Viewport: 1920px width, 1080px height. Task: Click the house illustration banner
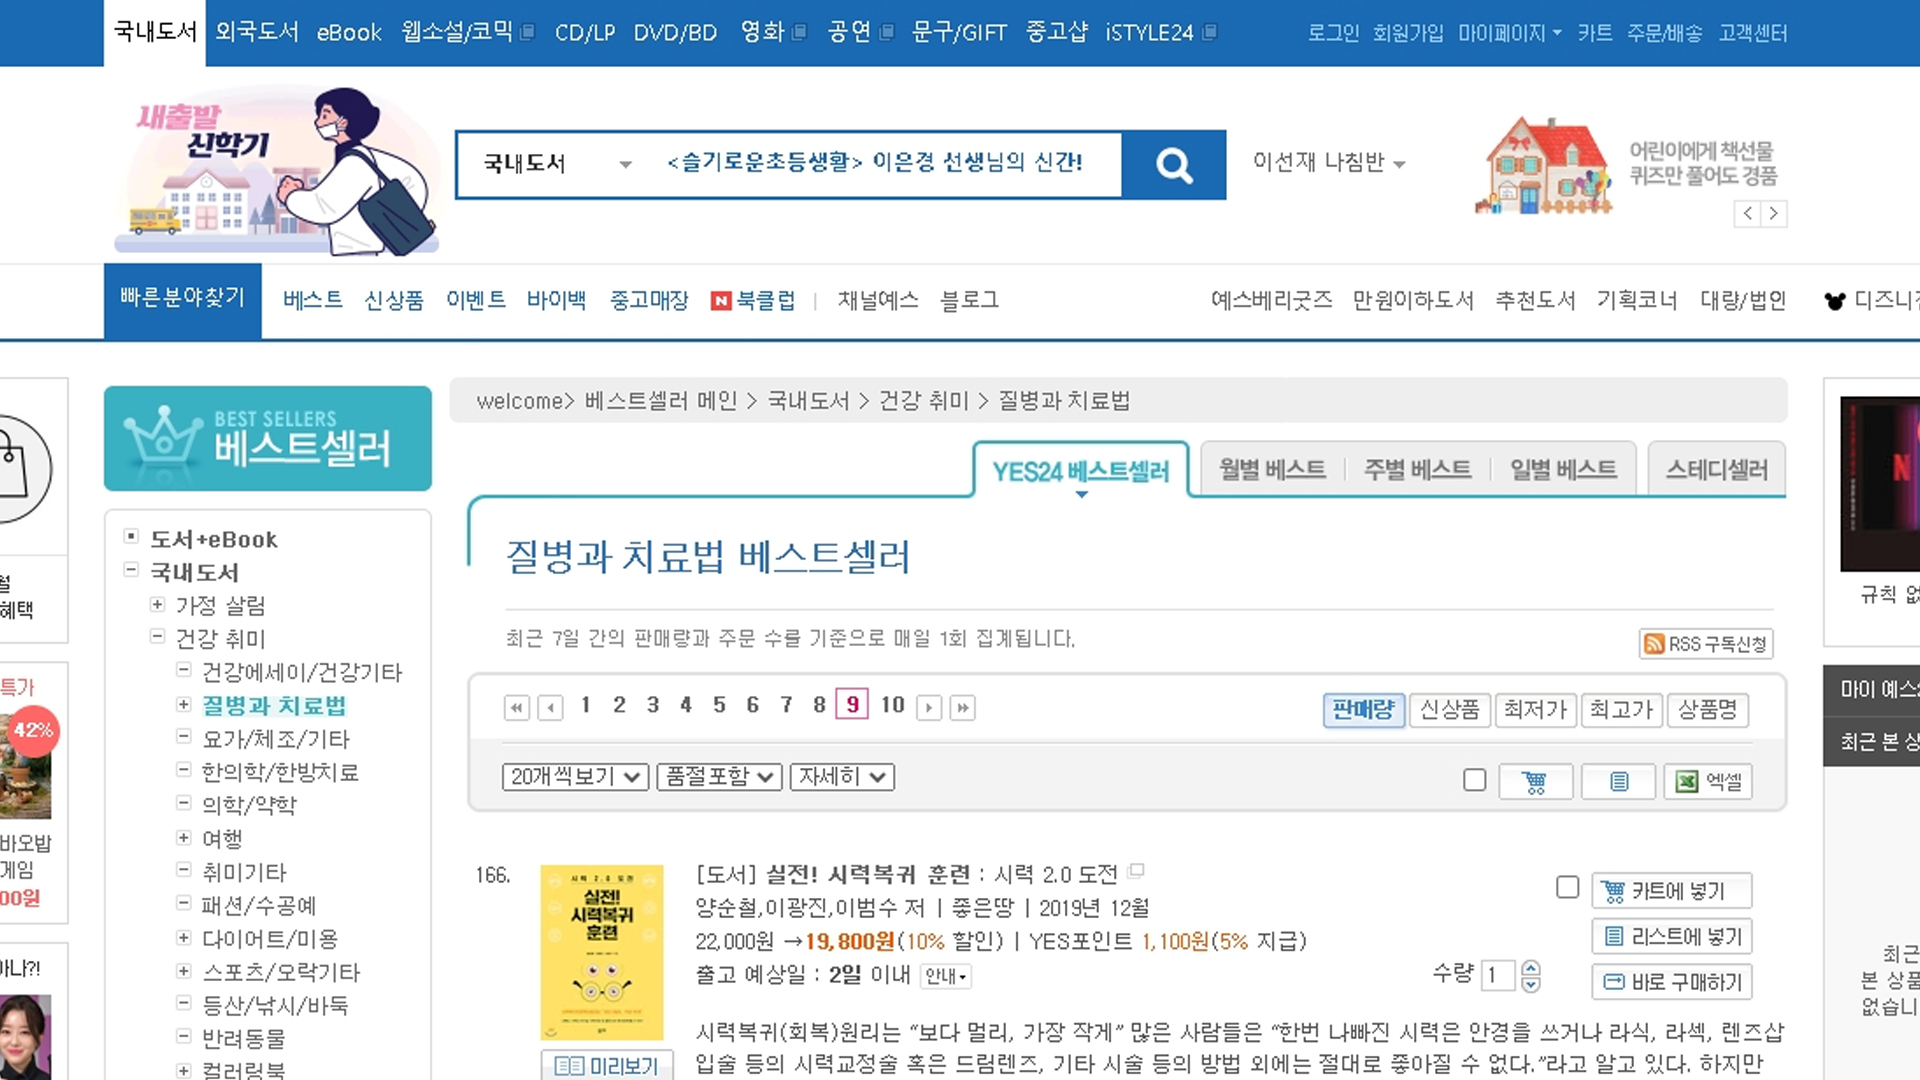click(x=1543, y=165)
